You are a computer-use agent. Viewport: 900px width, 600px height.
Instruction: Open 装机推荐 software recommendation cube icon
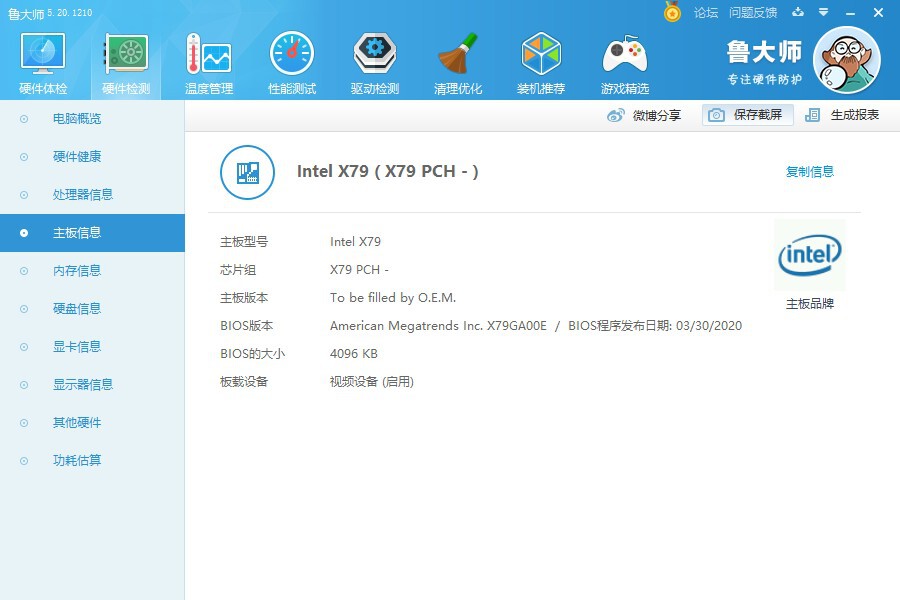coord(541,62)
